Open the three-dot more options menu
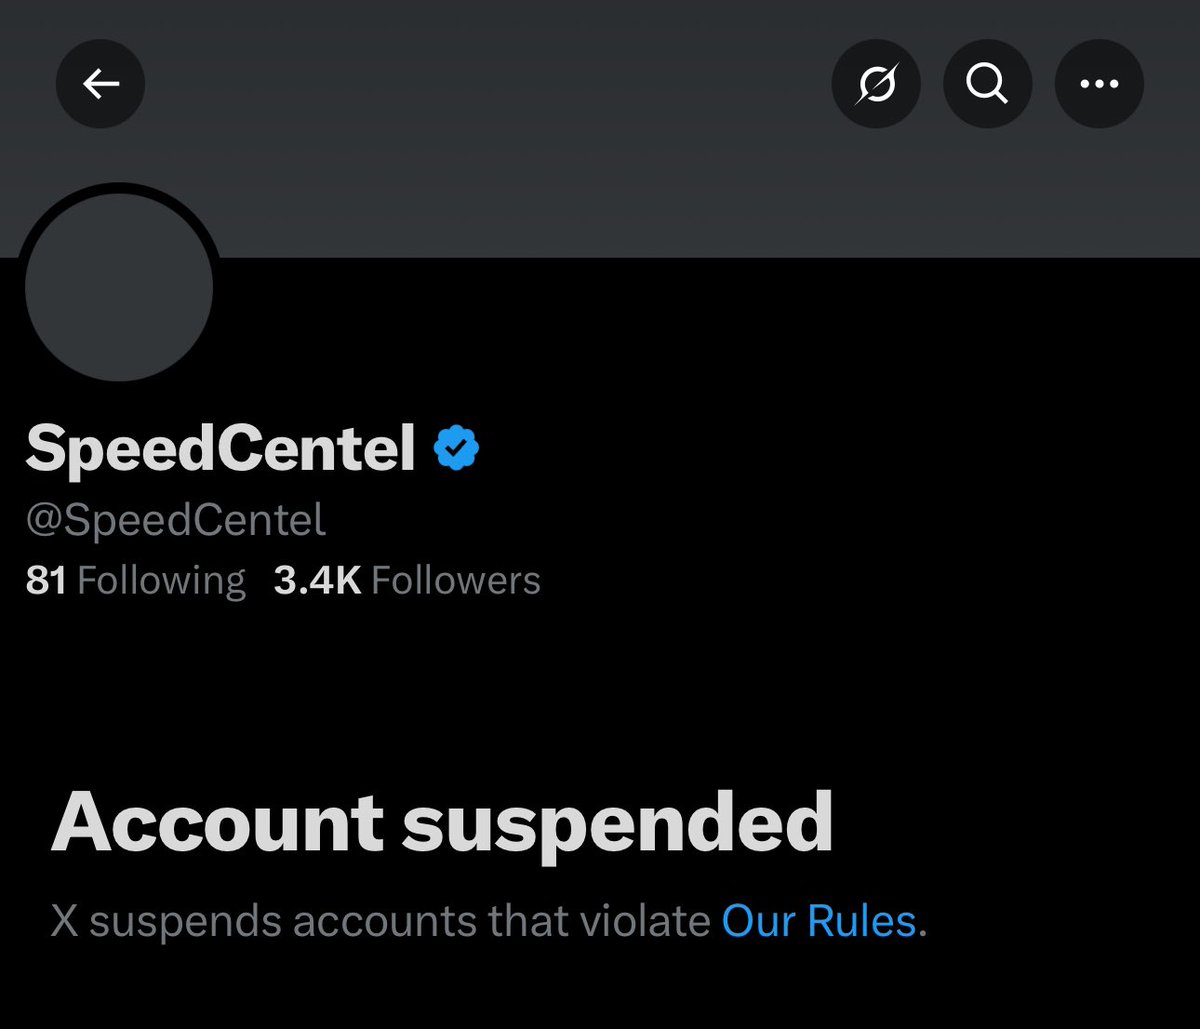This screenshot has height=1029, width=1200. click(1099, 84)
